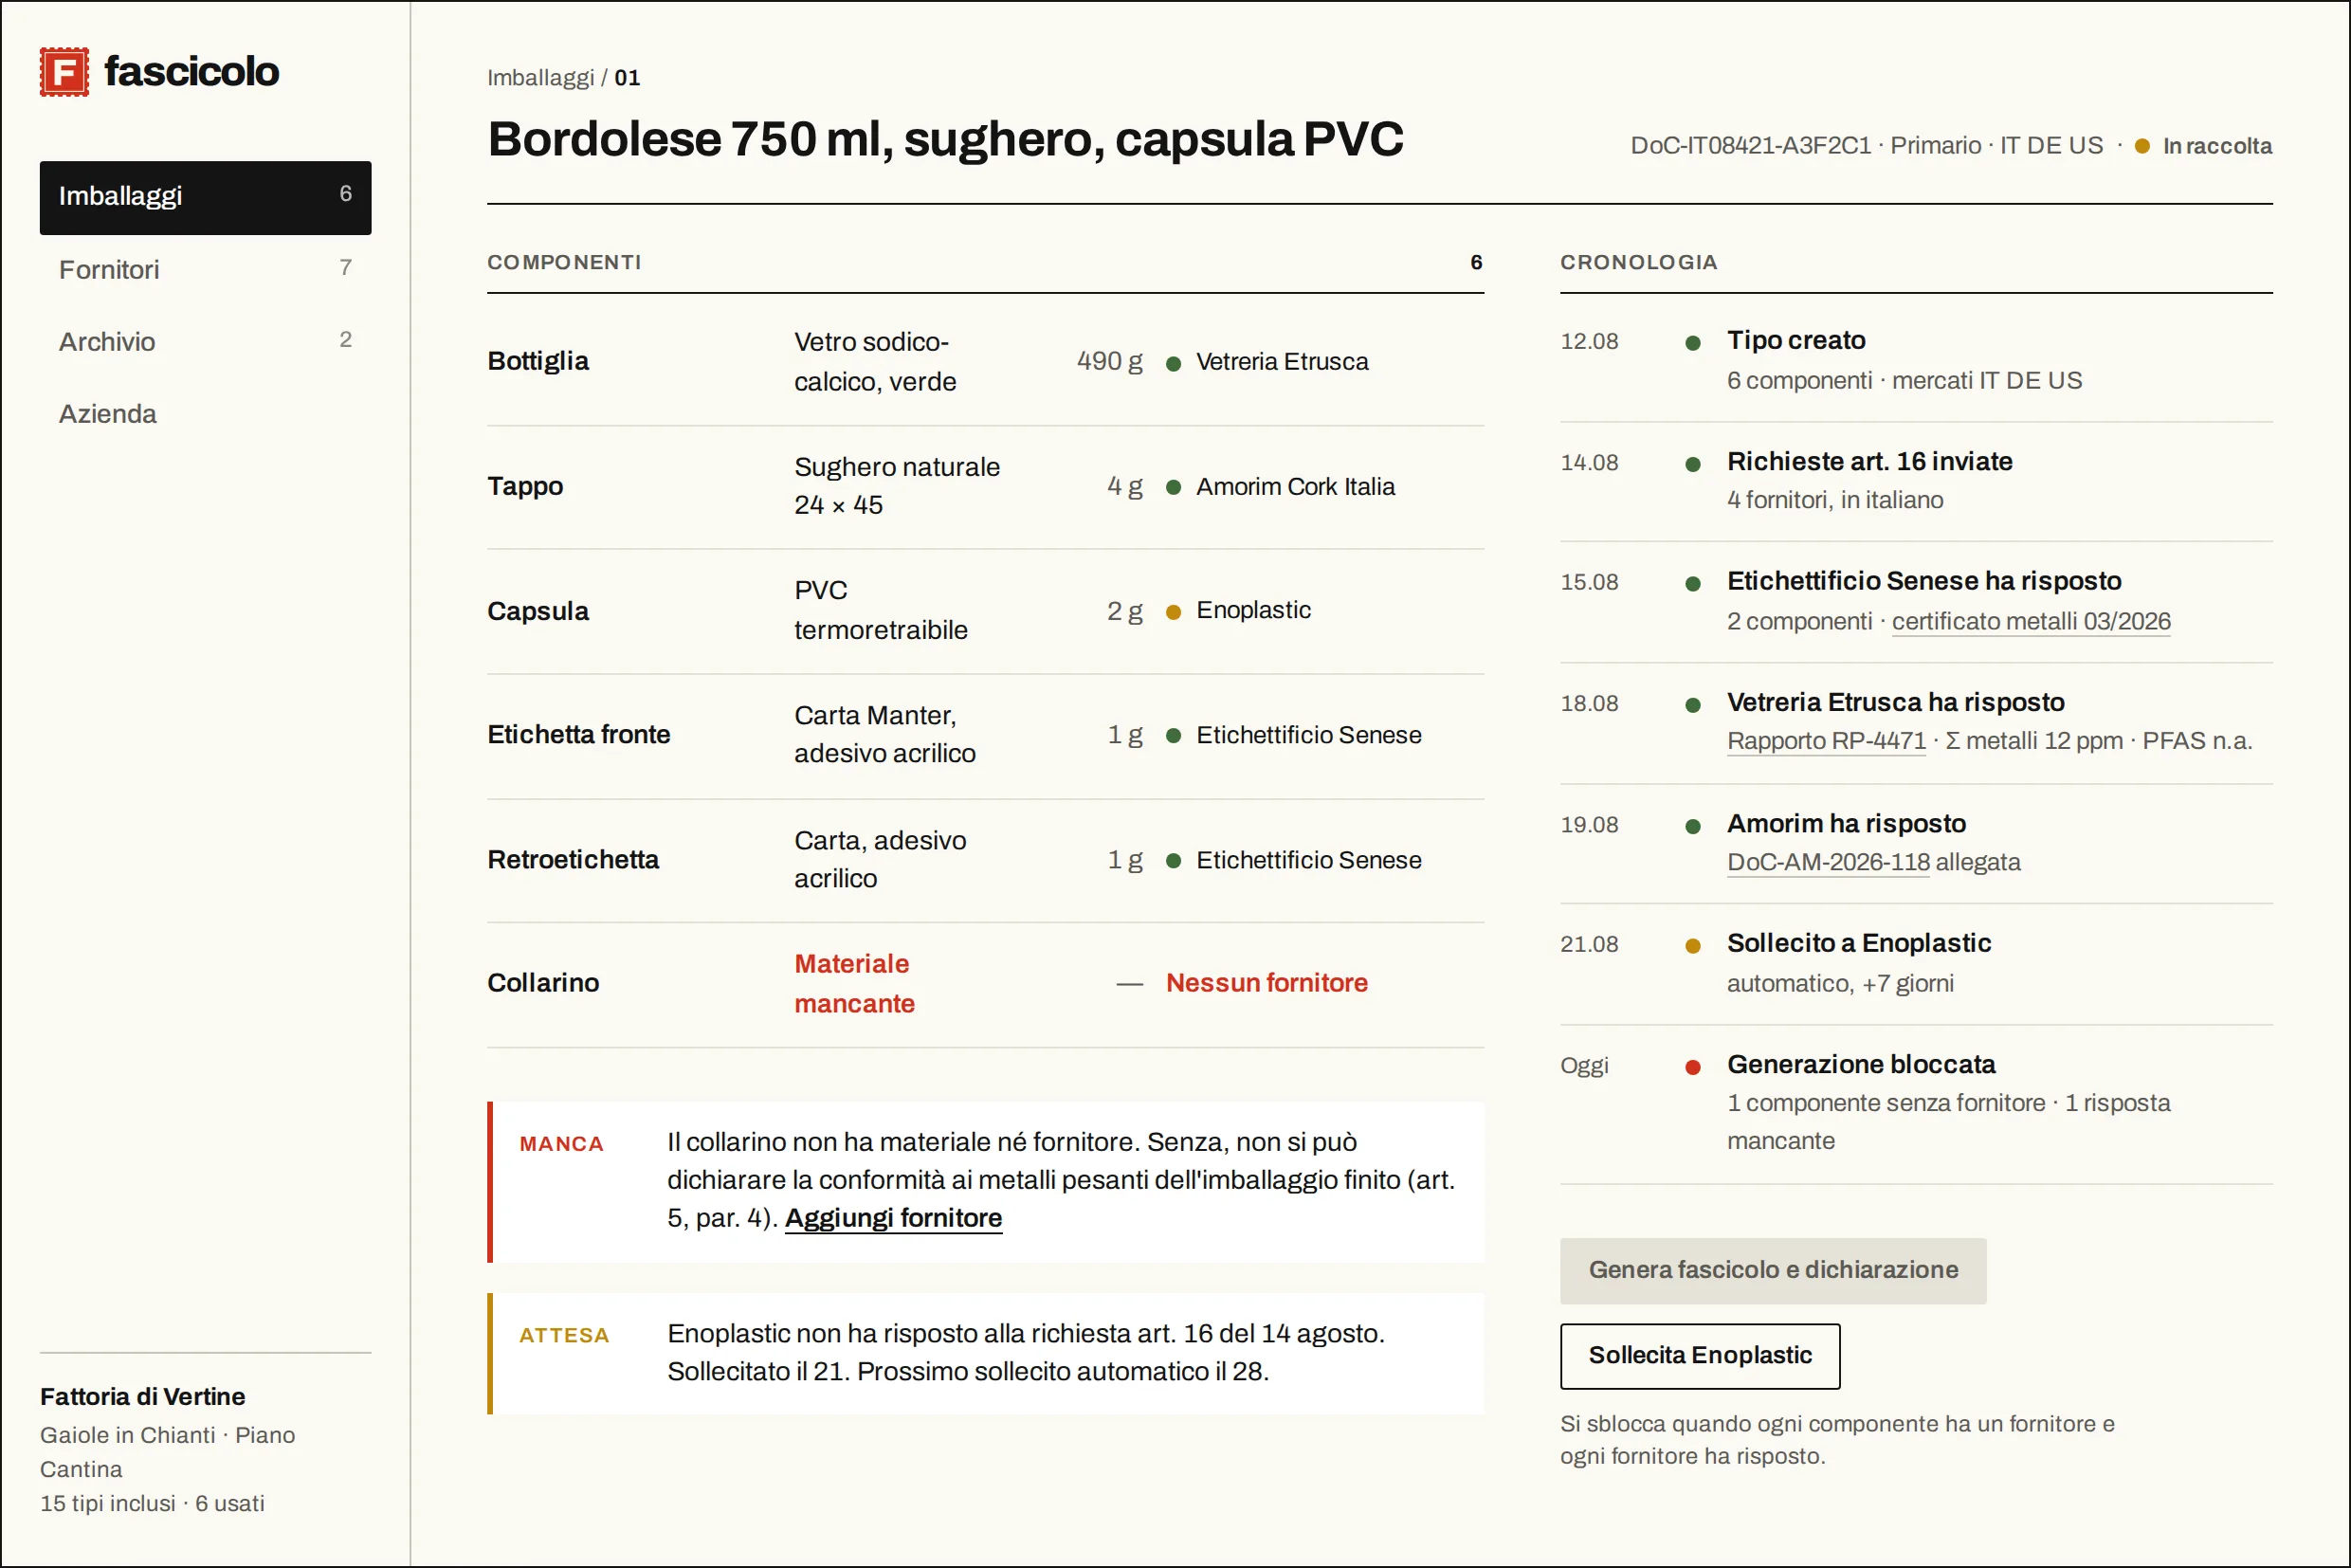This screenshot has width=2351, height=1568.
Task: Select the Bottiglia component row
Action: pos(985,362)
